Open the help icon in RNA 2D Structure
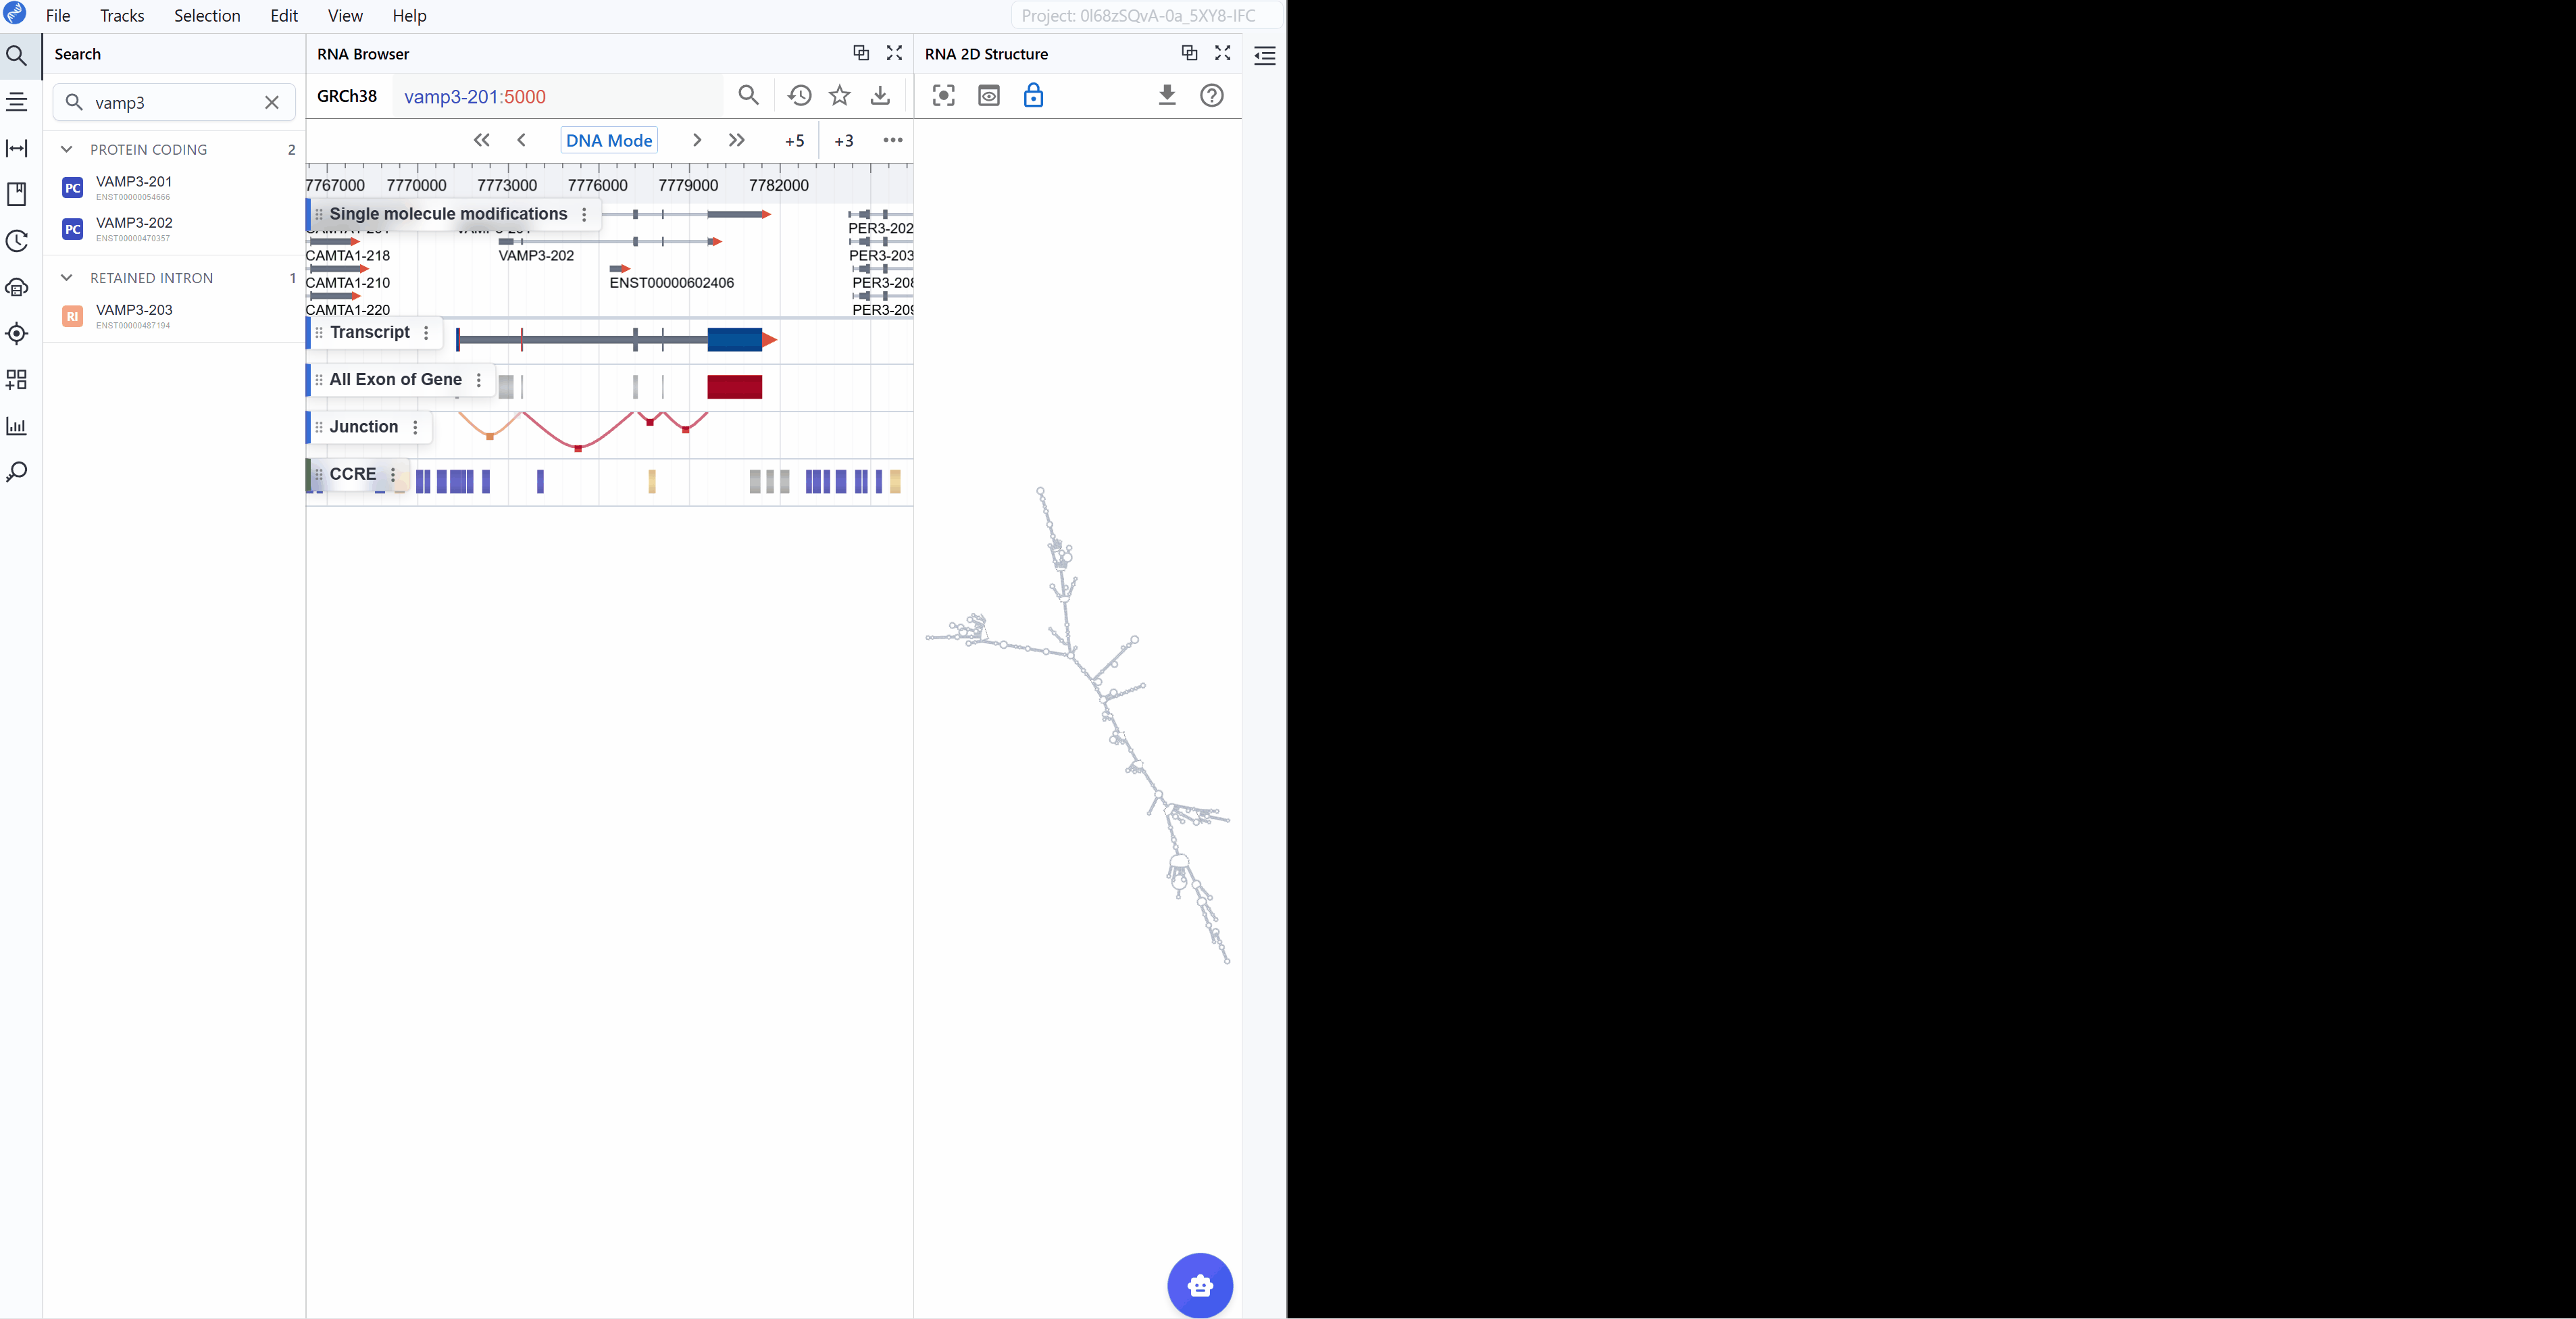The image size is (2576, 1319). [1211, 96]
